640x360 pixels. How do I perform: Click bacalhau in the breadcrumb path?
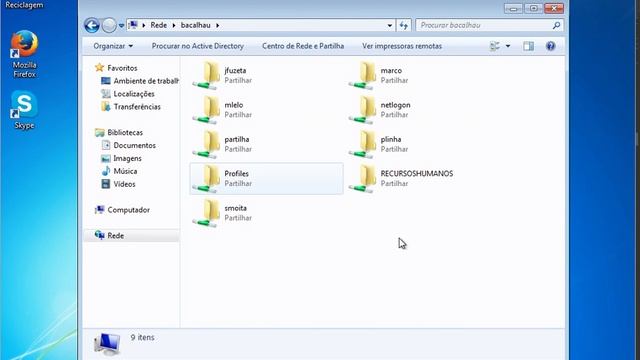point(196,25)
